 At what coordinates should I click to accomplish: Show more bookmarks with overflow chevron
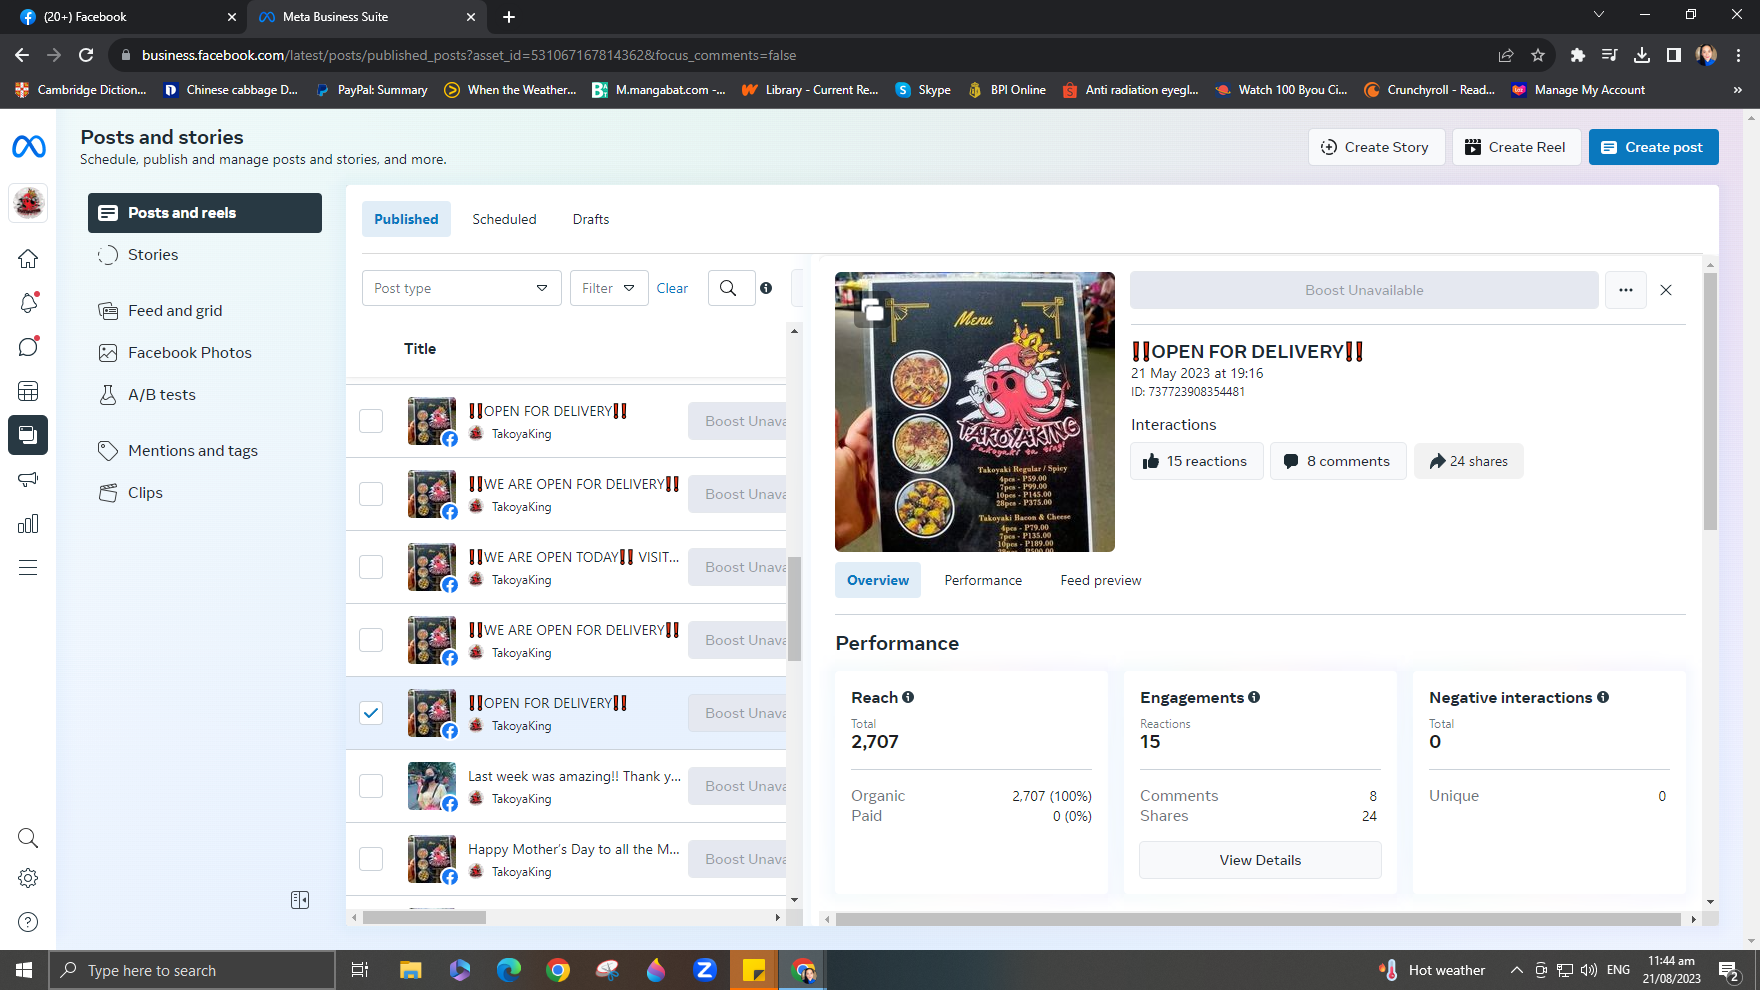[1738, 90]
